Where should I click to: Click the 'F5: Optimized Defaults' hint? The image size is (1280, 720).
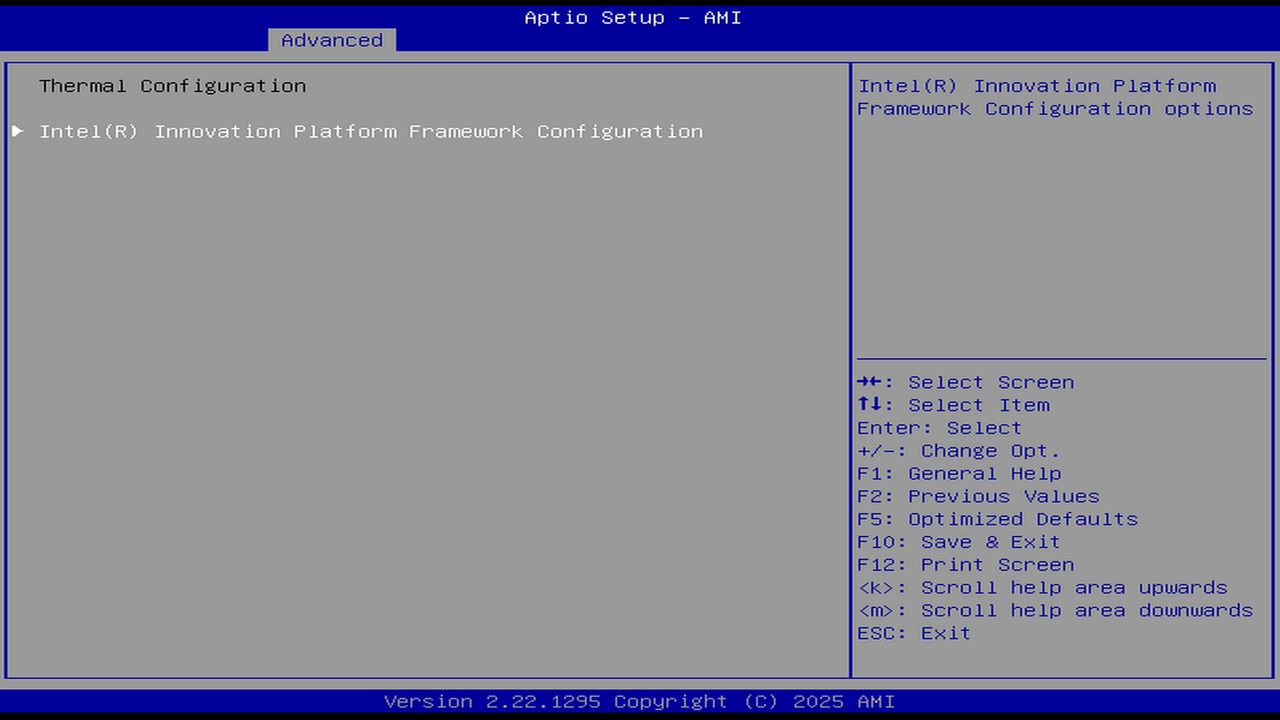pyautogui.click(x=998, y=519)
